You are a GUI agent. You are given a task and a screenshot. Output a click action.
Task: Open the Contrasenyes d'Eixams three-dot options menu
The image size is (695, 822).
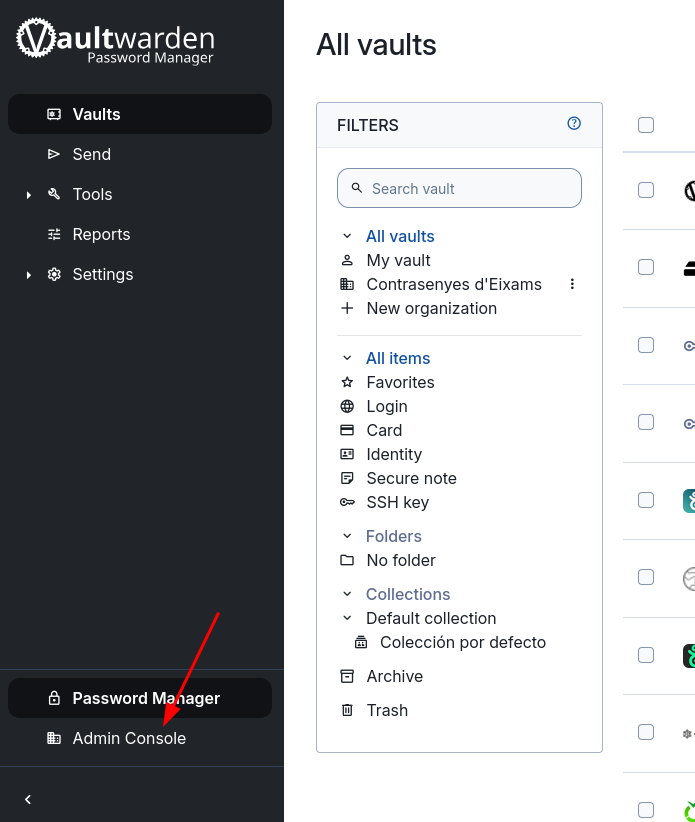coord(572,284)
